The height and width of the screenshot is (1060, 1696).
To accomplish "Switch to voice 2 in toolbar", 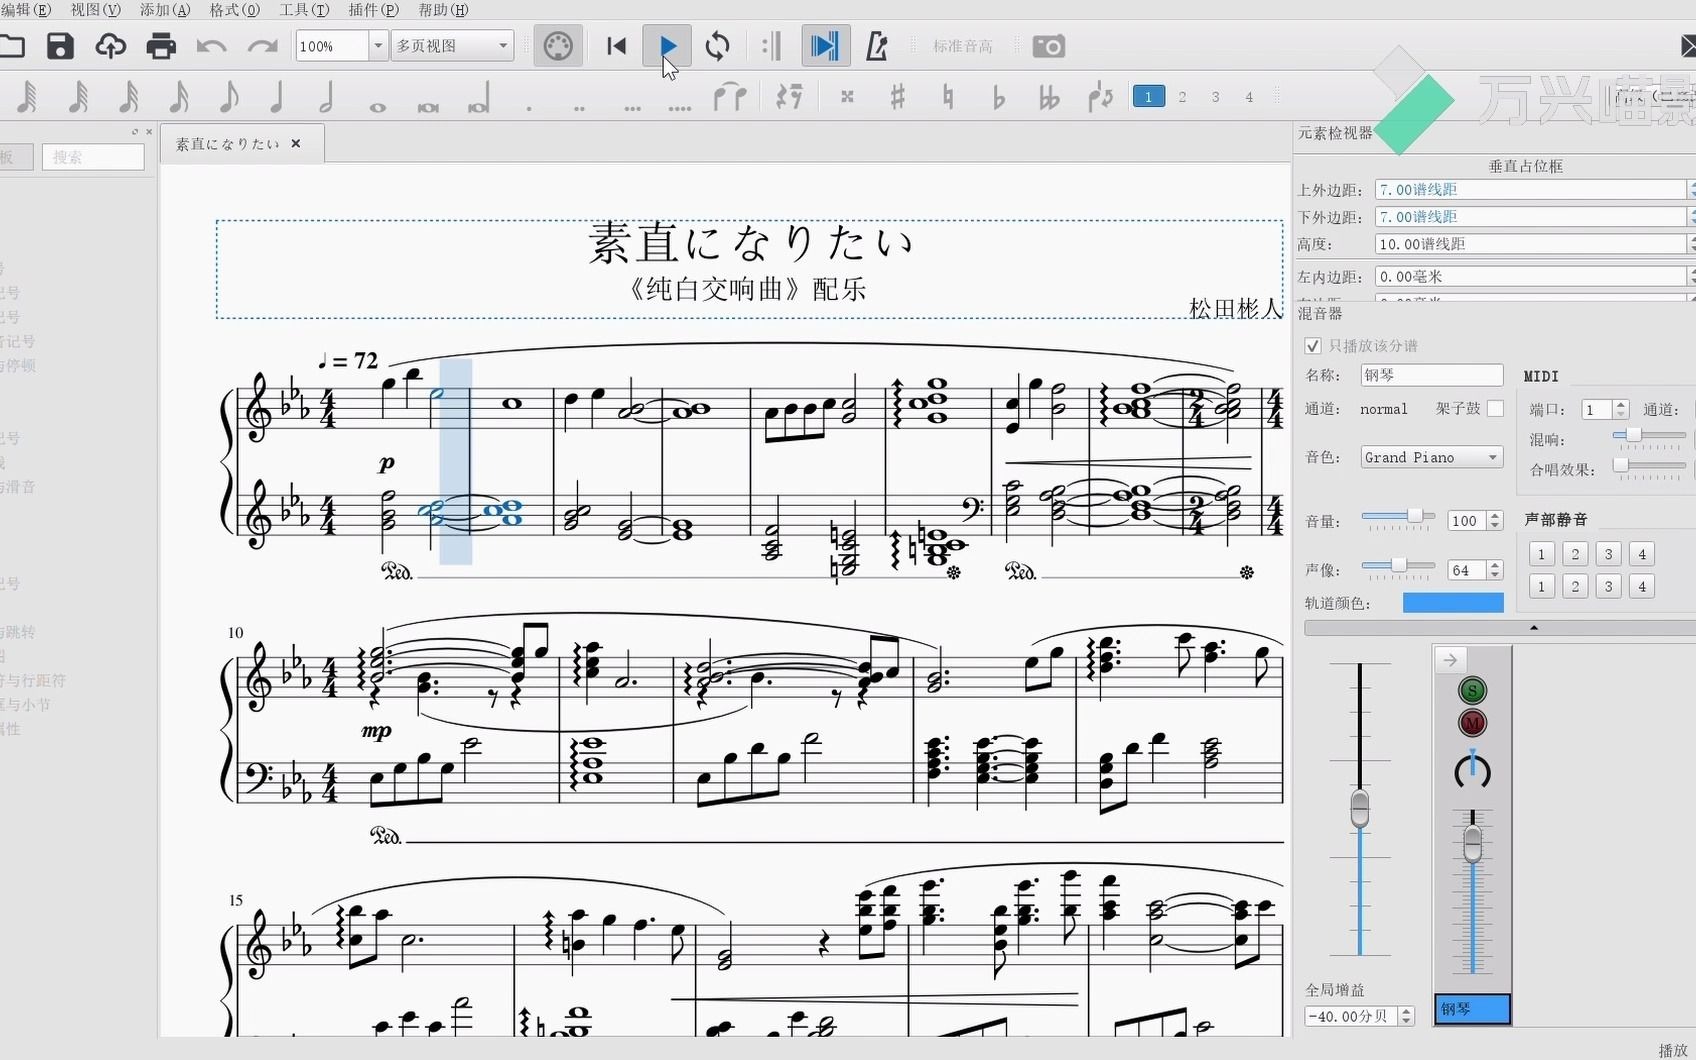I will (1182, 97).
